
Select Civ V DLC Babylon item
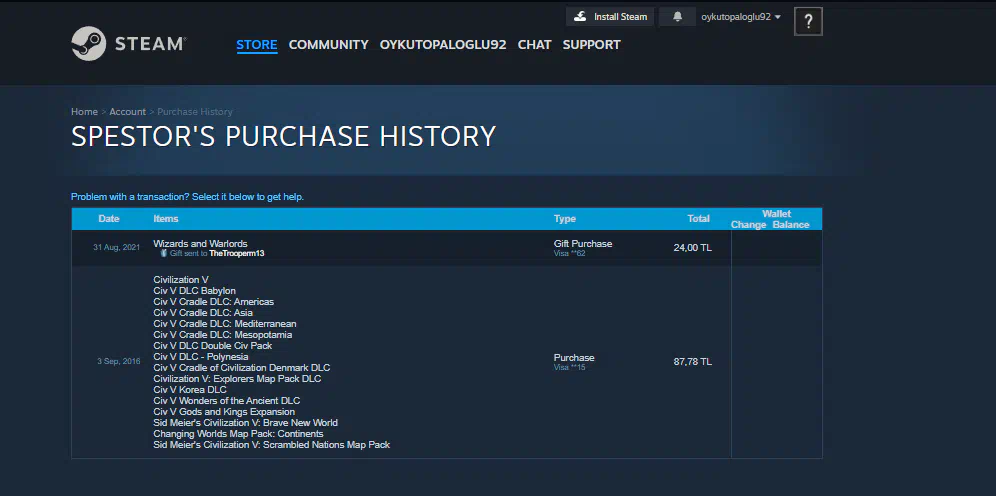[194, 291]
